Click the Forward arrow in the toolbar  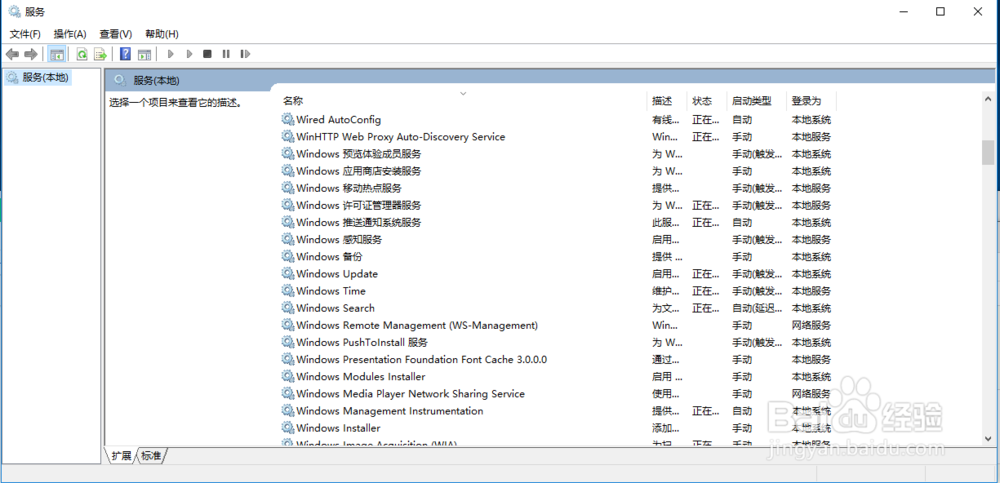31,54
